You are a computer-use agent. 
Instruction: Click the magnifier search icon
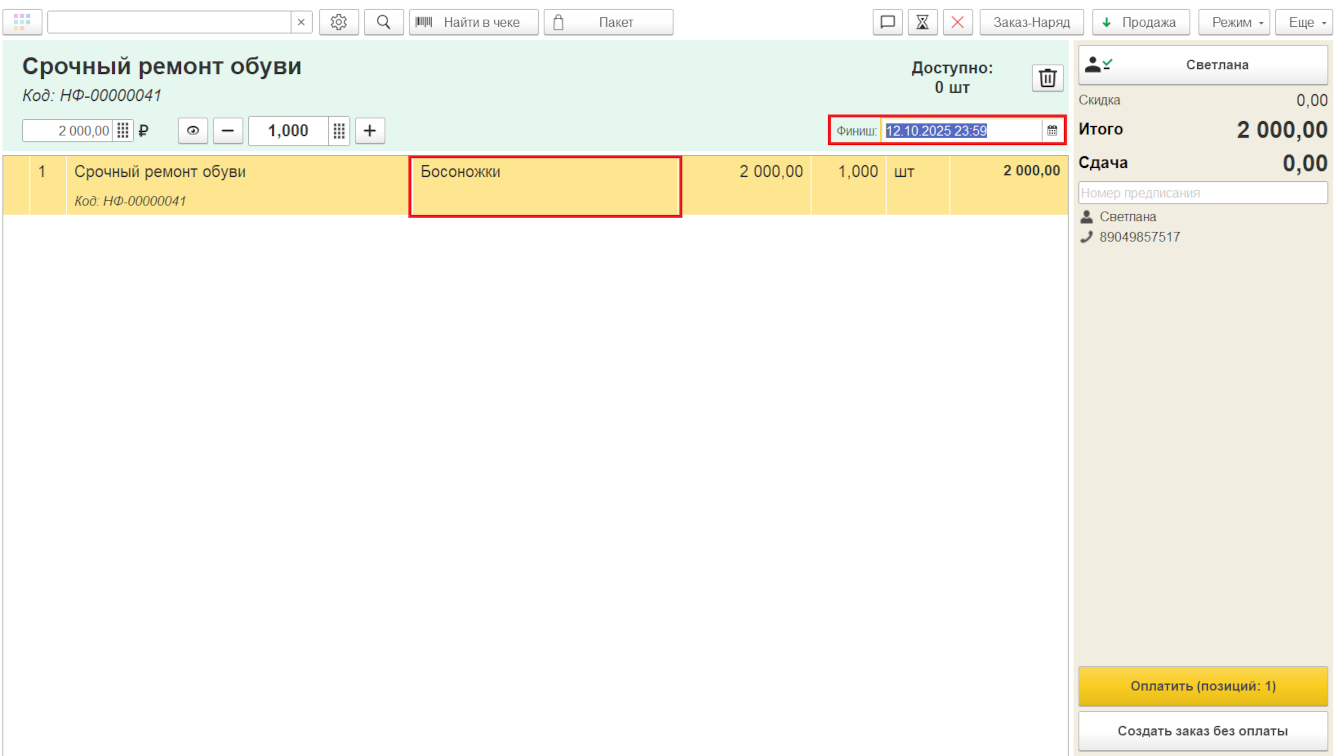(x=383, y=22)
